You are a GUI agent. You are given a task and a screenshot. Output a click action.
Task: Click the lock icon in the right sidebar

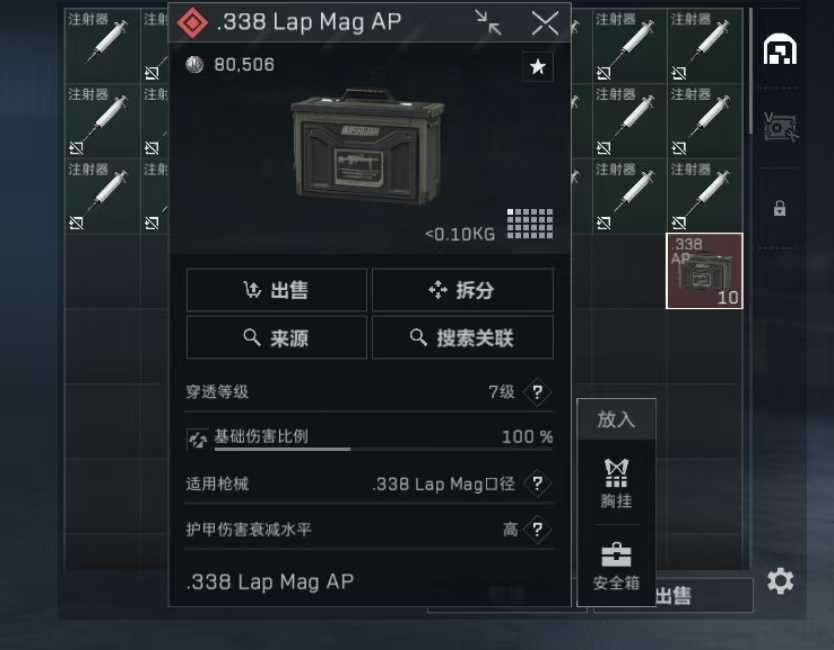(x=780, y=208)
